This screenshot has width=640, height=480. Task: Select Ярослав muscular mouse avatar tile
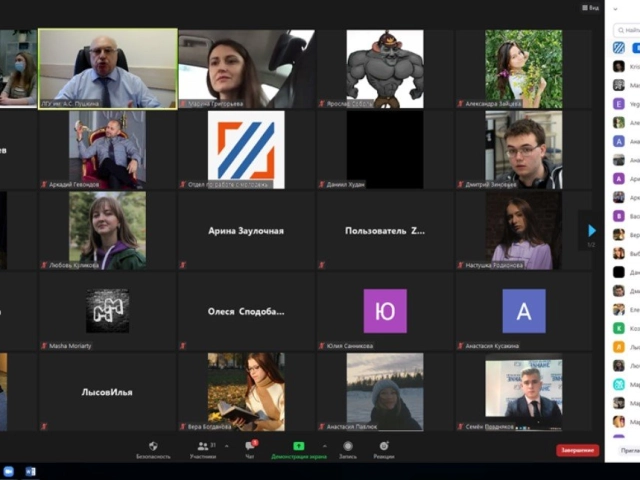[385, 69]
